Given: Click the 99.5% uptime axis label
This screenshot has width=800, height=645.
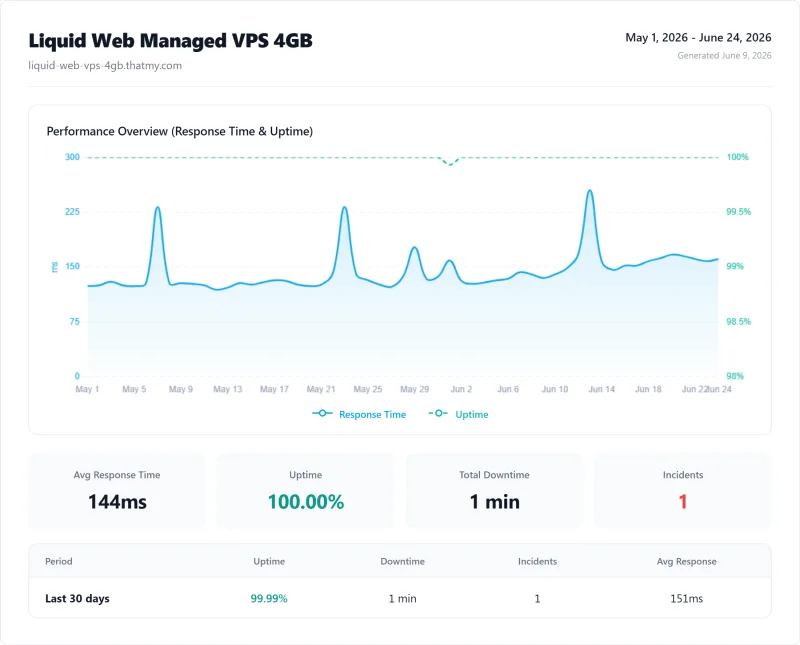Looking at the screenshot, I should (x=739, y=212).
